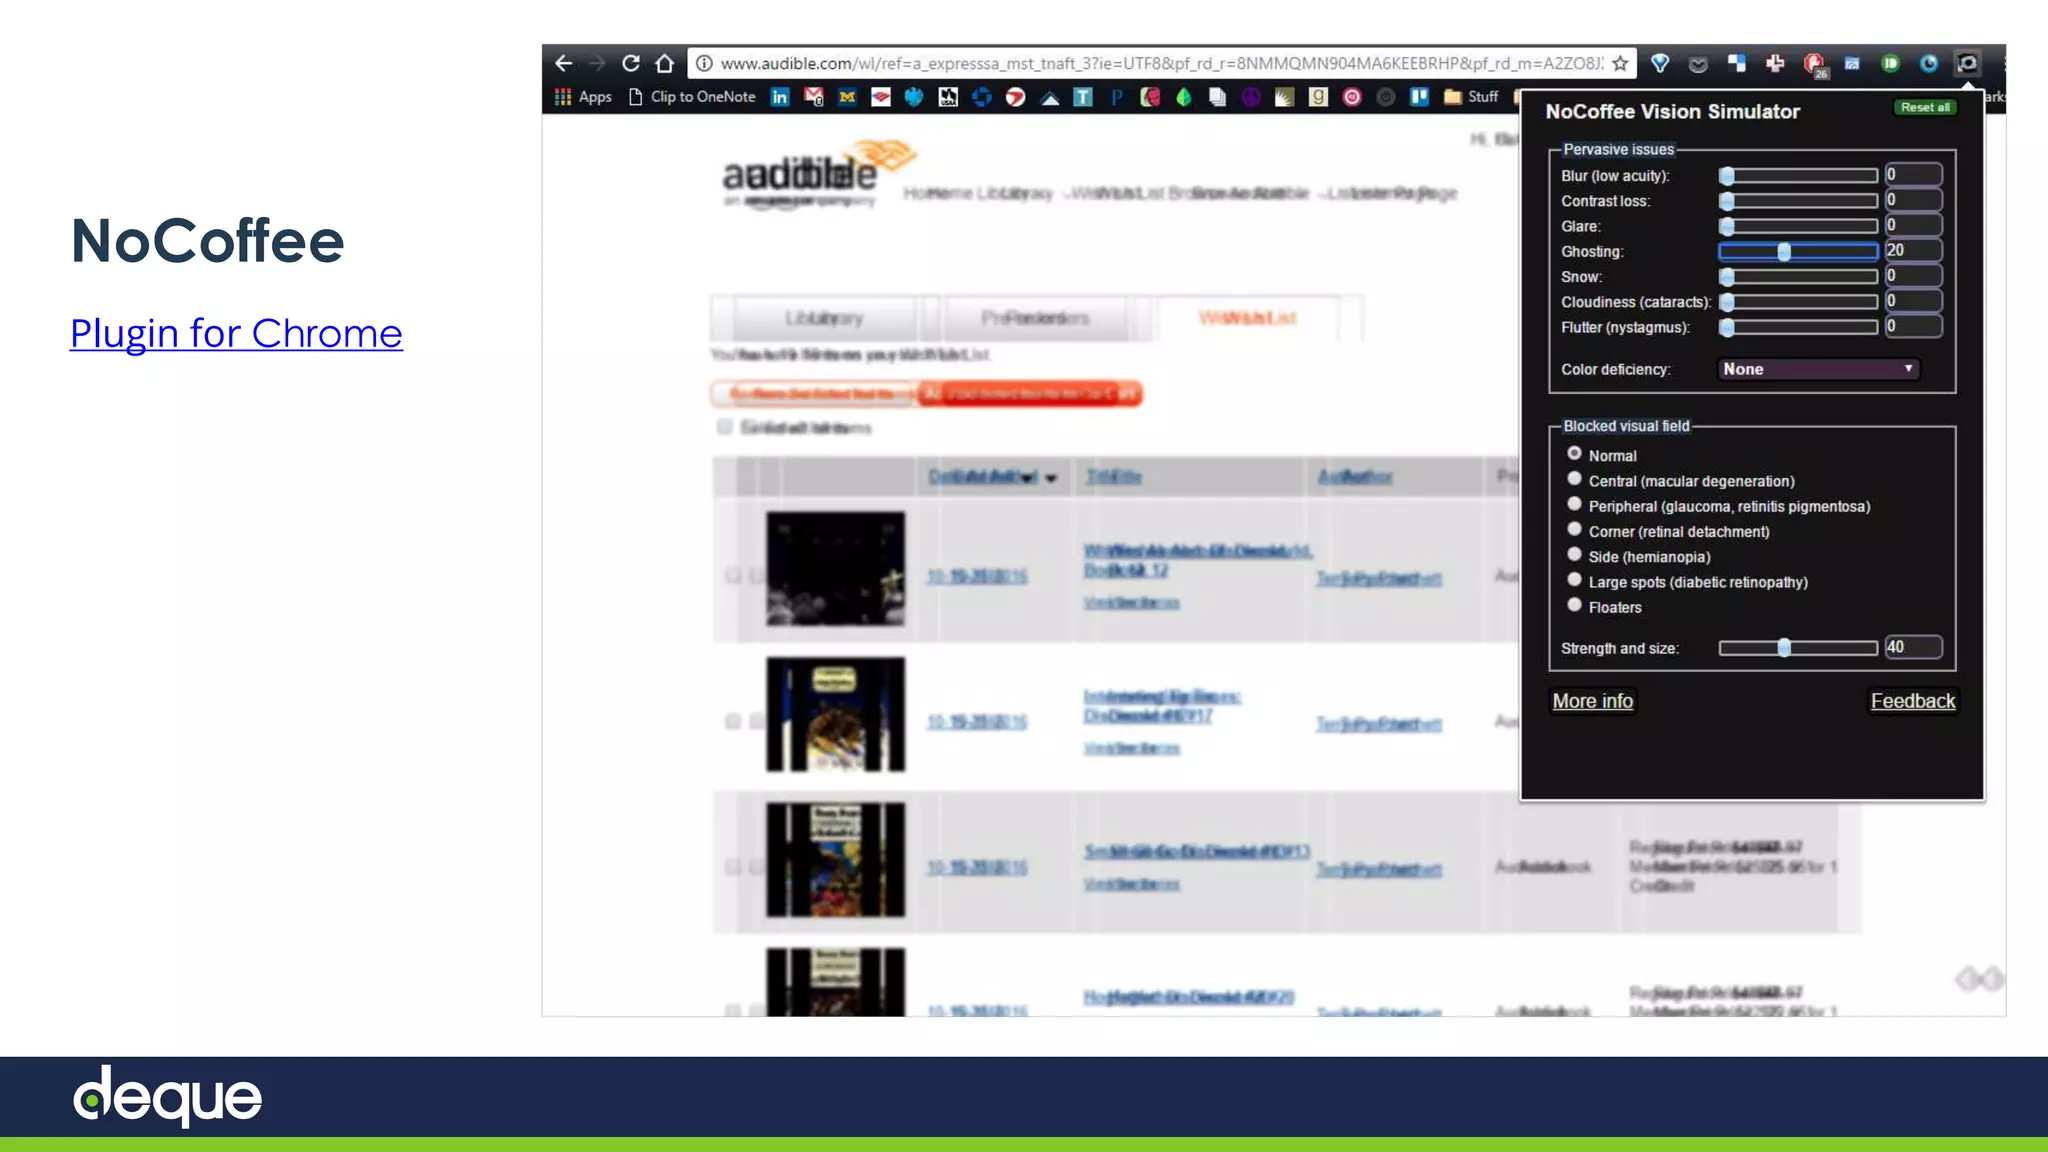Viewport: 2048px width, 1152px height.
Task: Open the Feedback link
Action: pyautogui.click(x=1913, y=701)
